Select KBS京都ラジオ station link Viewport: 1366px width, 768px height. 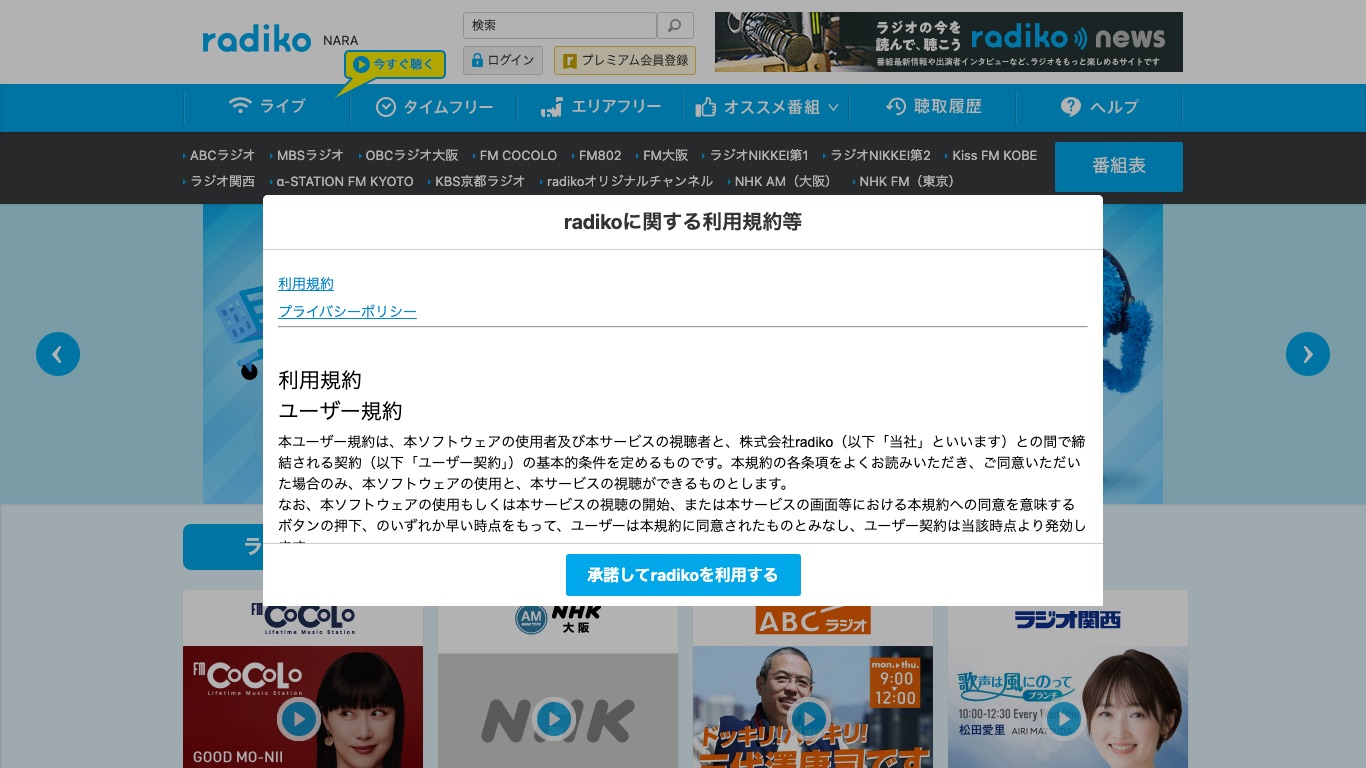tap(479, 181)
